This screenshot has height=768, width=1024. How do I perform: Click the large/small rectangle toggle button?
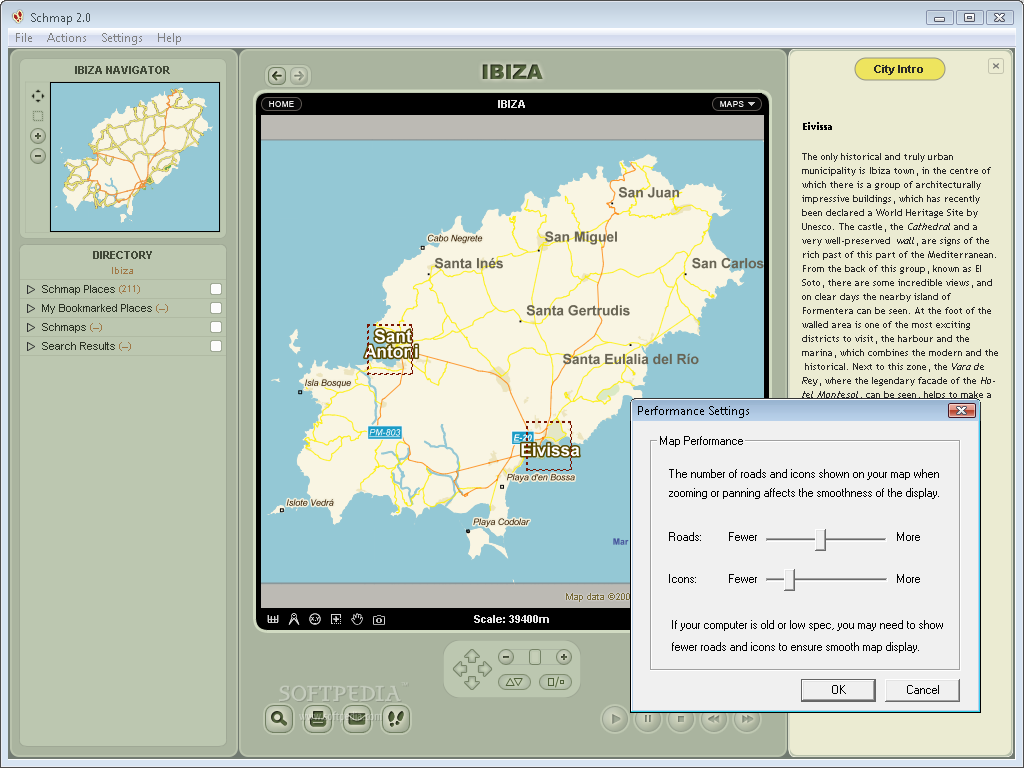click(556, 682)
